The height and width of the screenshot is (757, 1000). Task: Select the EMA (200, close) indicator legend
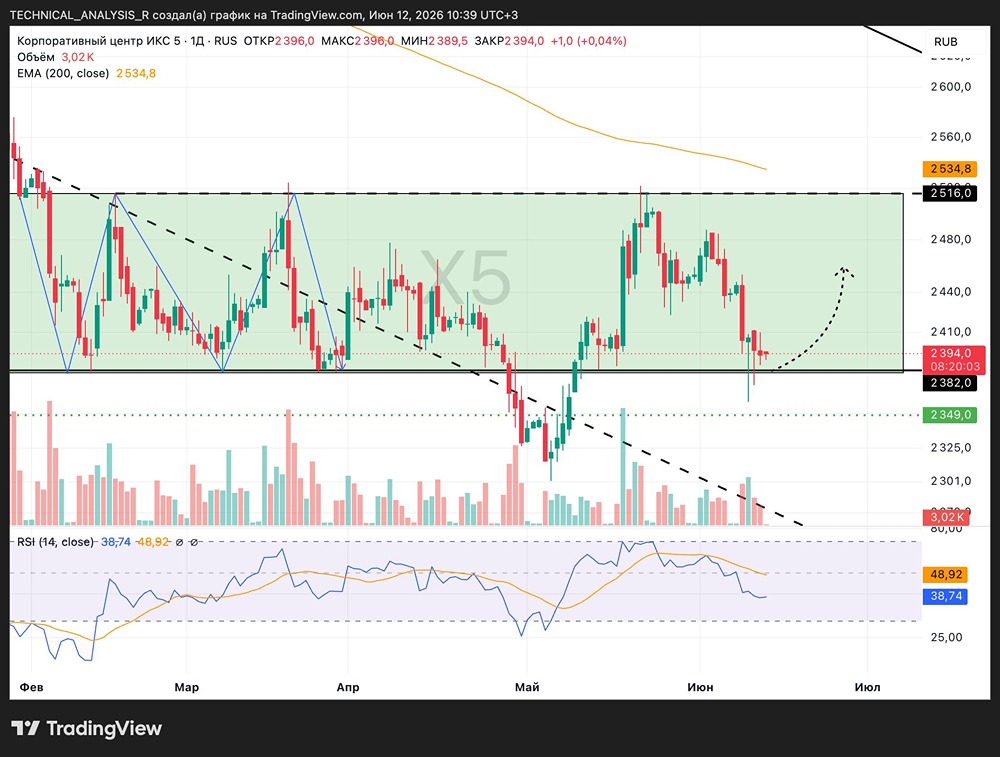[63, 73]
